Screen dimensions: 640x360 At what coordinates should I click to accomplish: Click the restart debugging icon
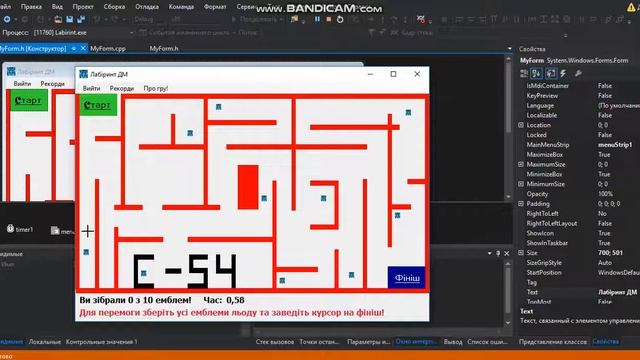(x=340, y=19)
